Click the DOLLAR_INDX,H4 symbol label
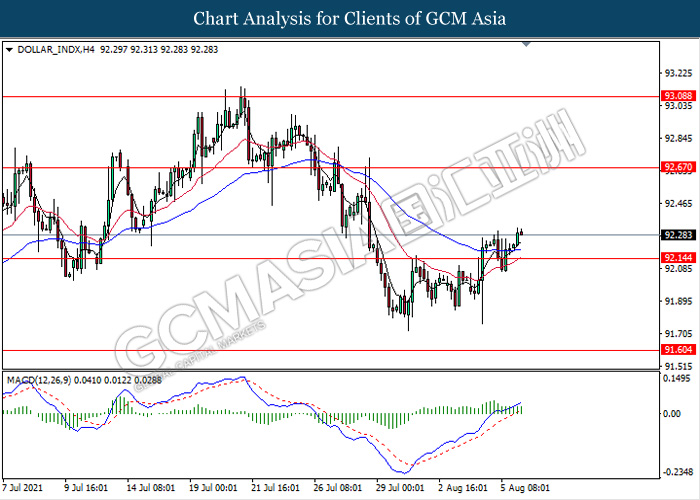This screenshot has width=700, height=500. coord(52,48)
